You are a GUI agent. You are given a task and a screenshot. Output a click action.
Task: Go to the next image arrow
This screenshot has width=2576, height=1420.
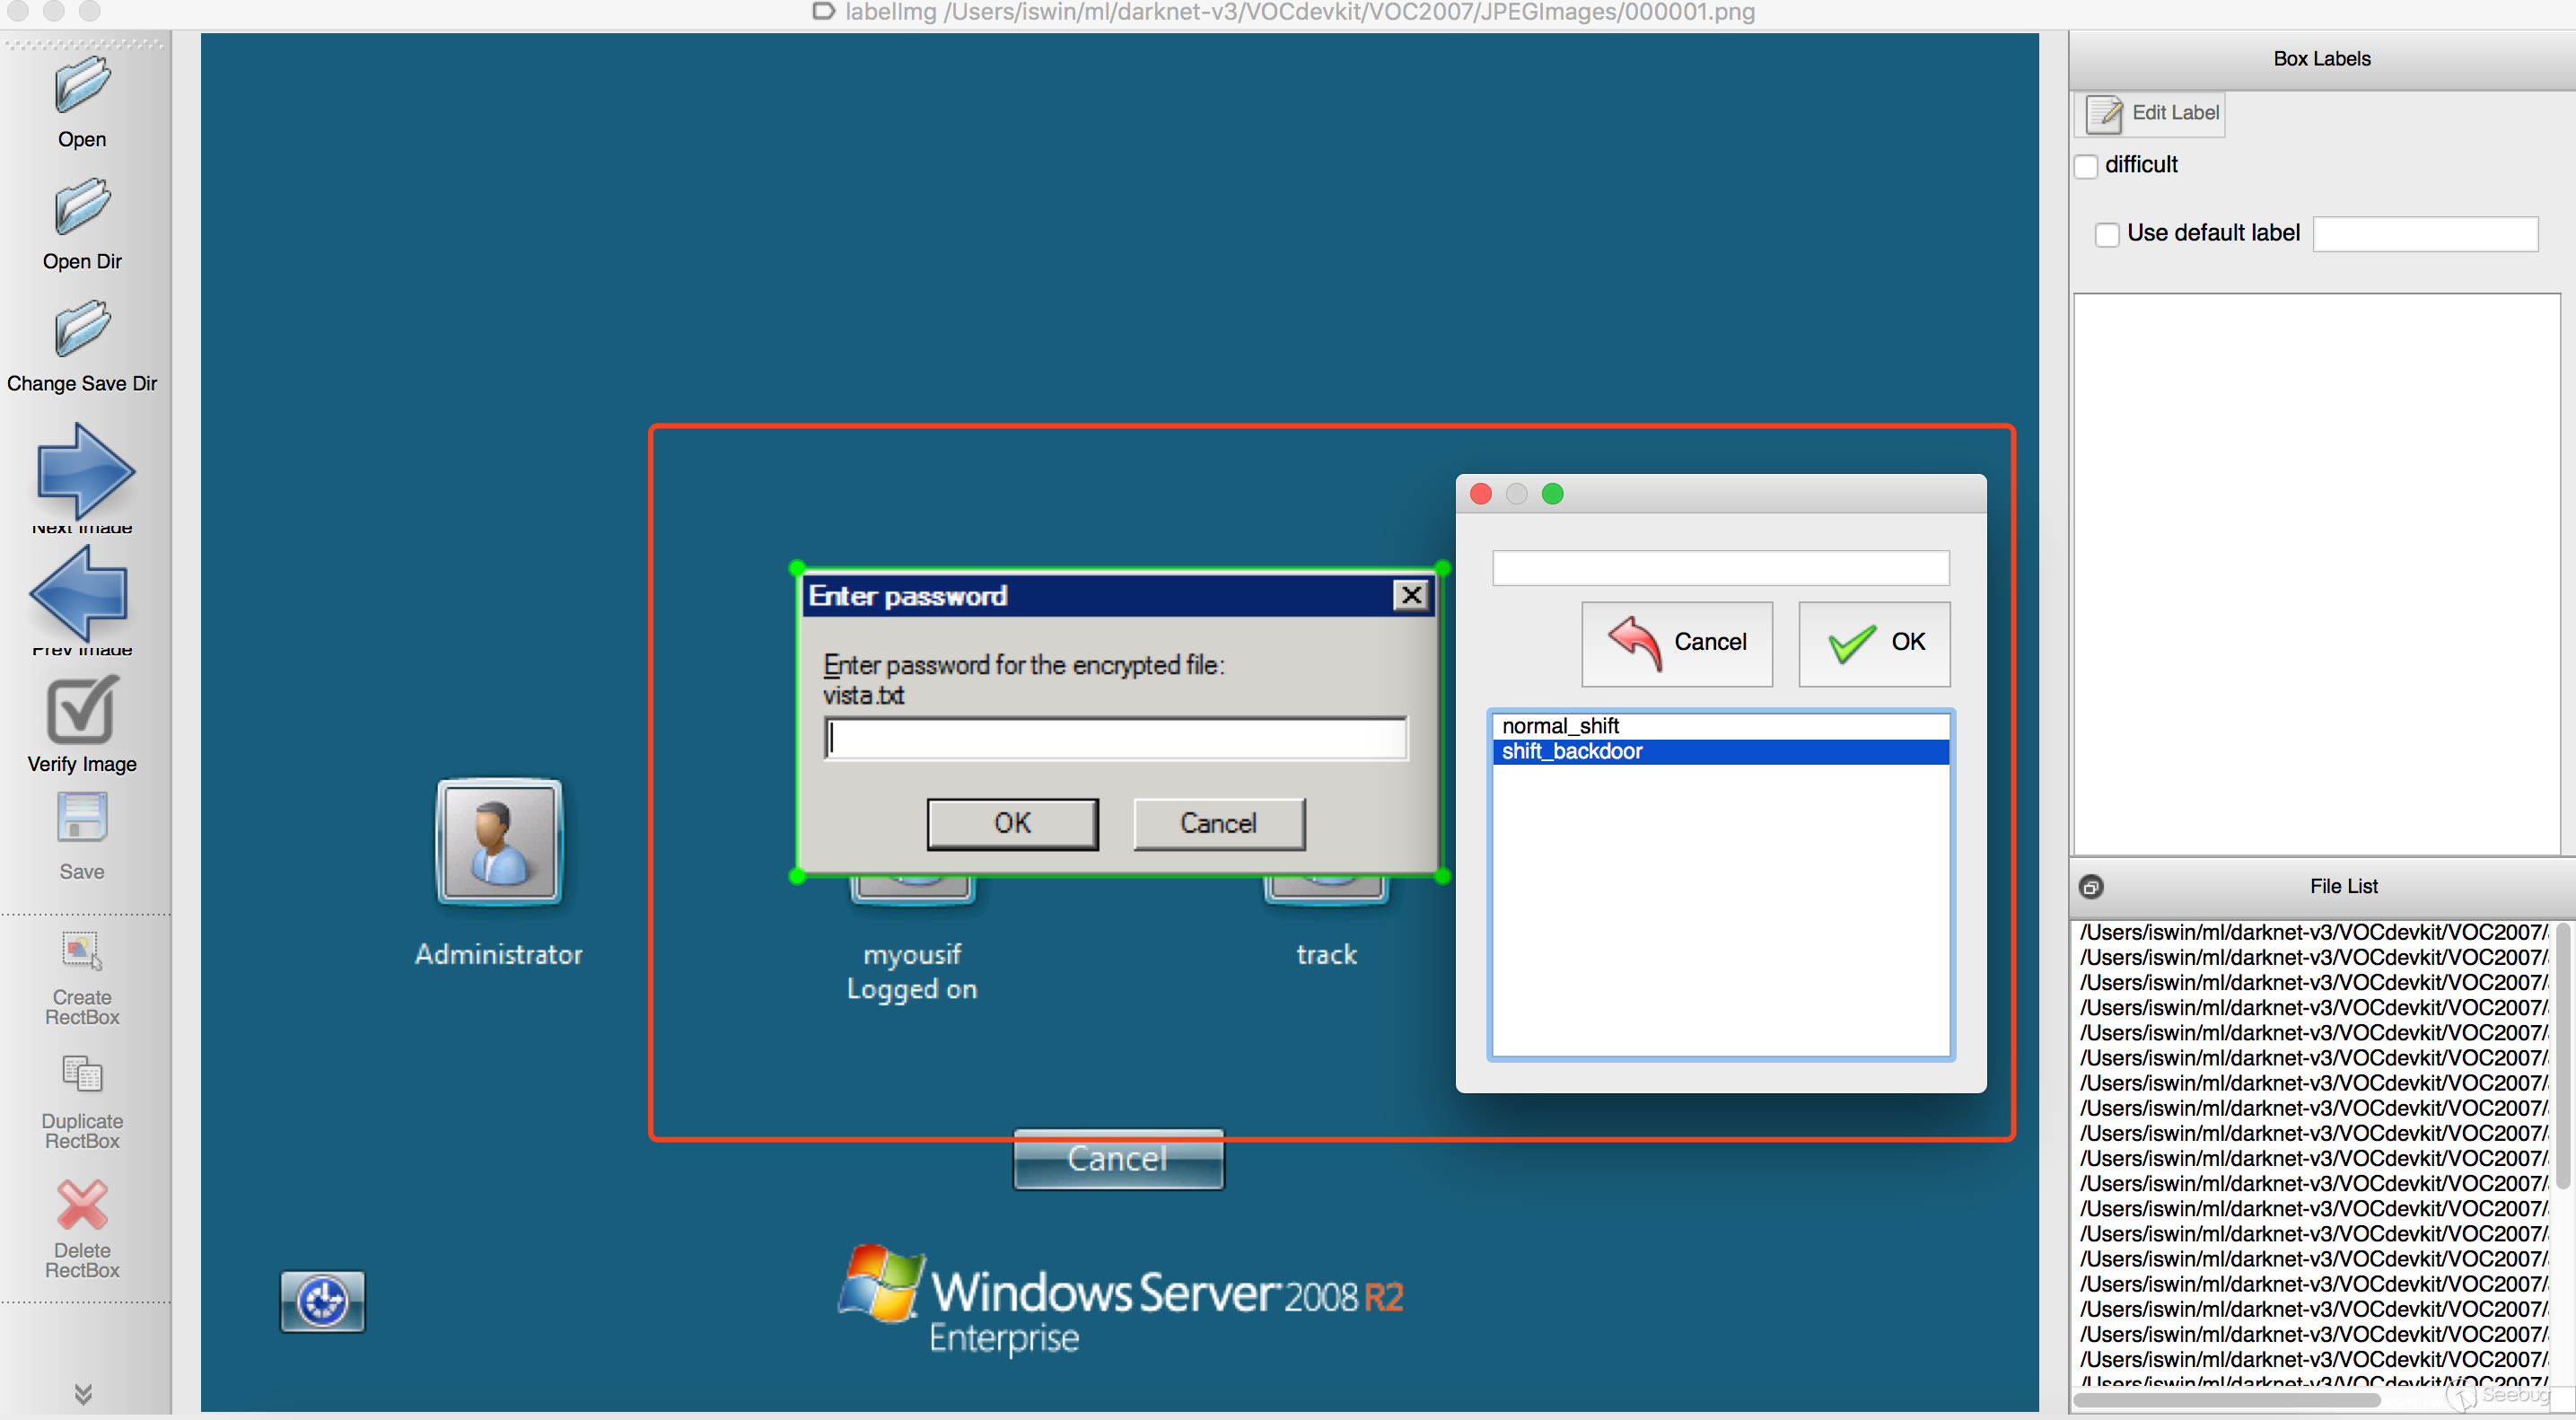[x=84, y=472]
